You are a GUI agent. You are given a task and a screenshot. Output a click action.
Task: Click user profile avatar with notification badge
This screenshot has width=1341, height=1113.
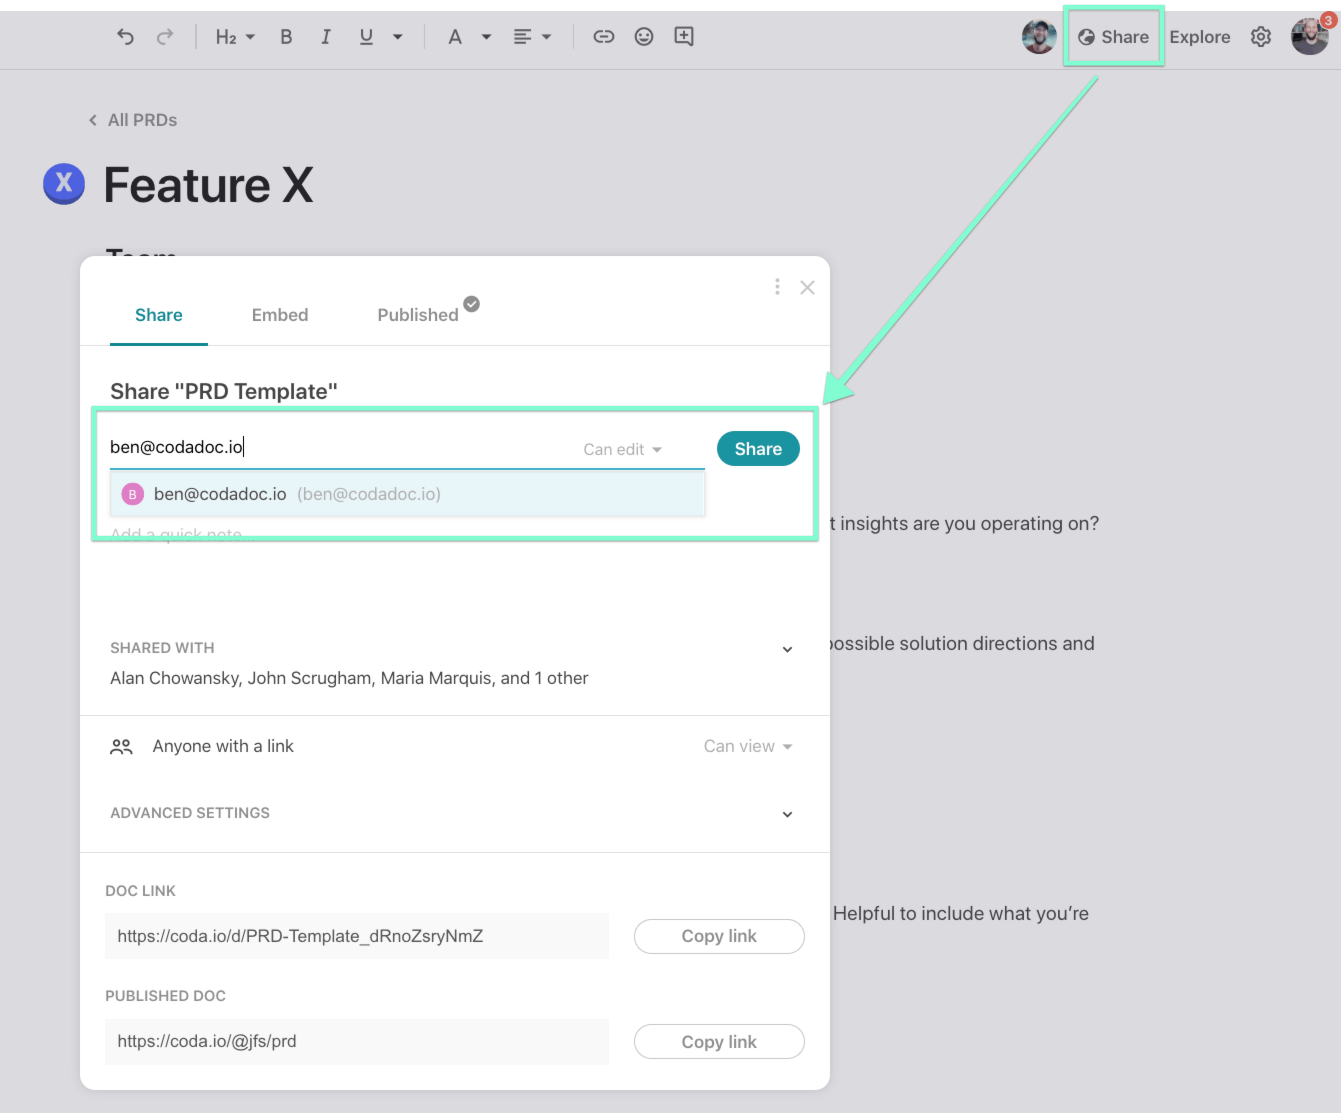tap(1310, 37)
